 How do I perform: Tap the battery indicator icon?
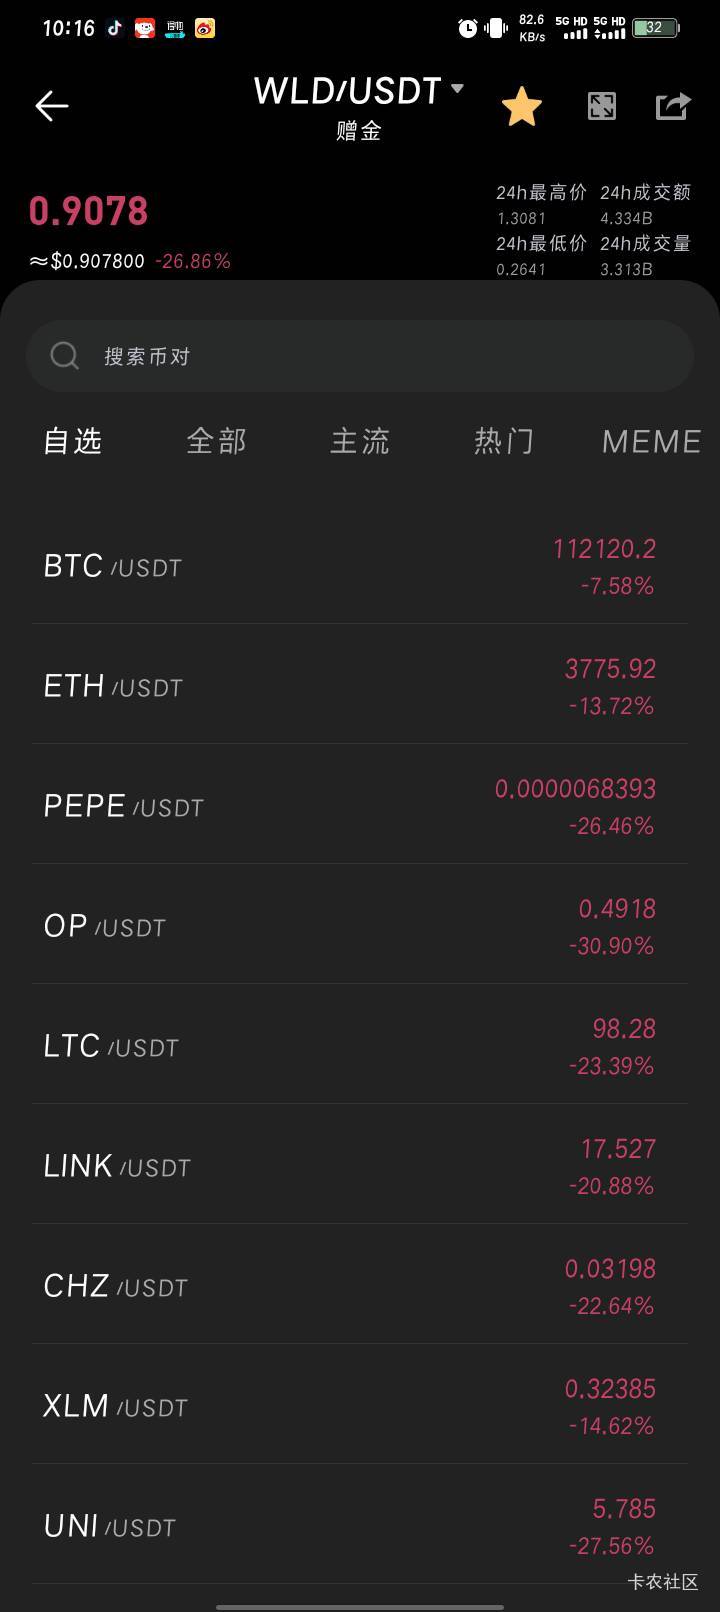[x=655, y=28]
